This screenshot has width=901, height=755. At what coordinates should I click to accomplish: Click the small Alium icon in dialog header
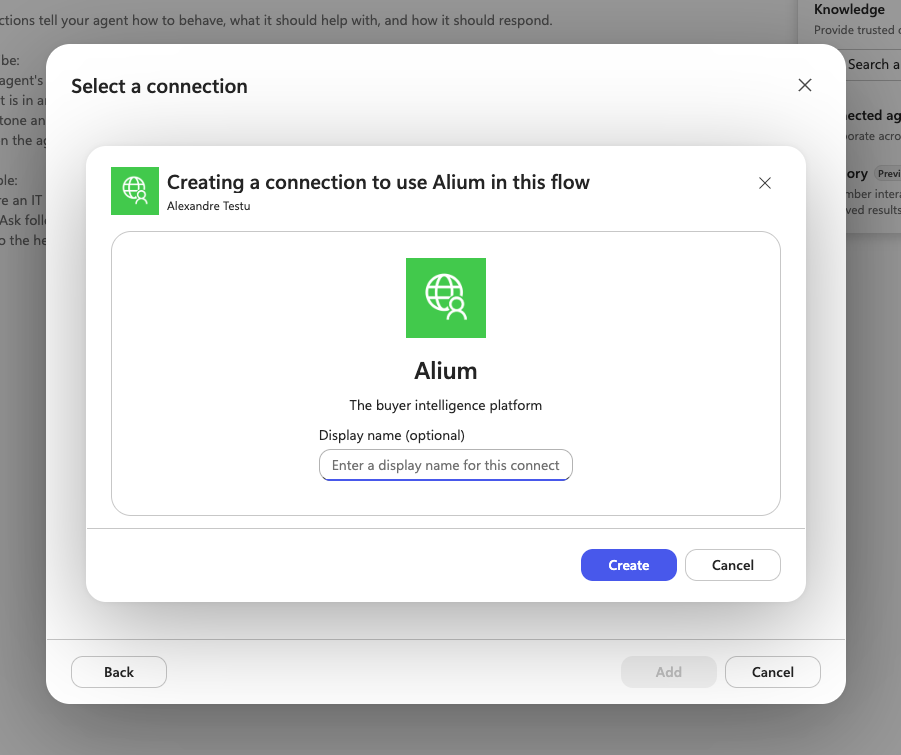(135, 191)
